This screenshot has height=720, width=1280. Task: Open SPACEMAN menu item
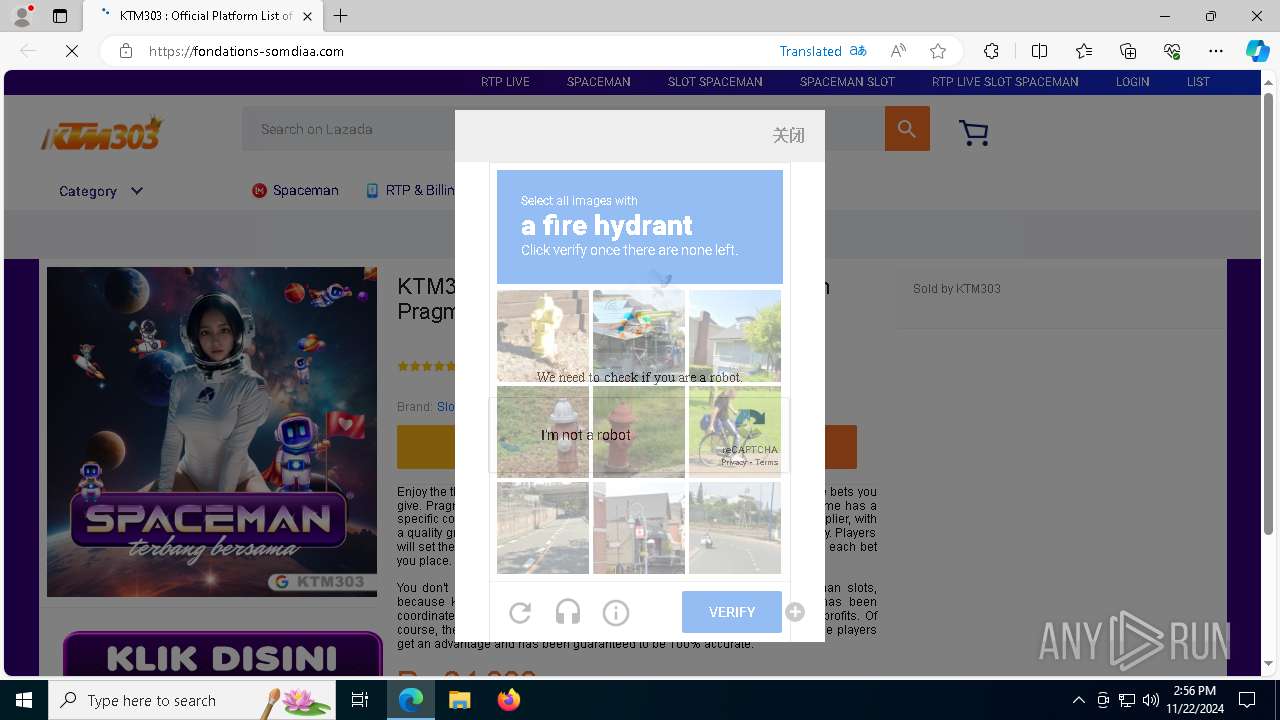pos(599,82)
